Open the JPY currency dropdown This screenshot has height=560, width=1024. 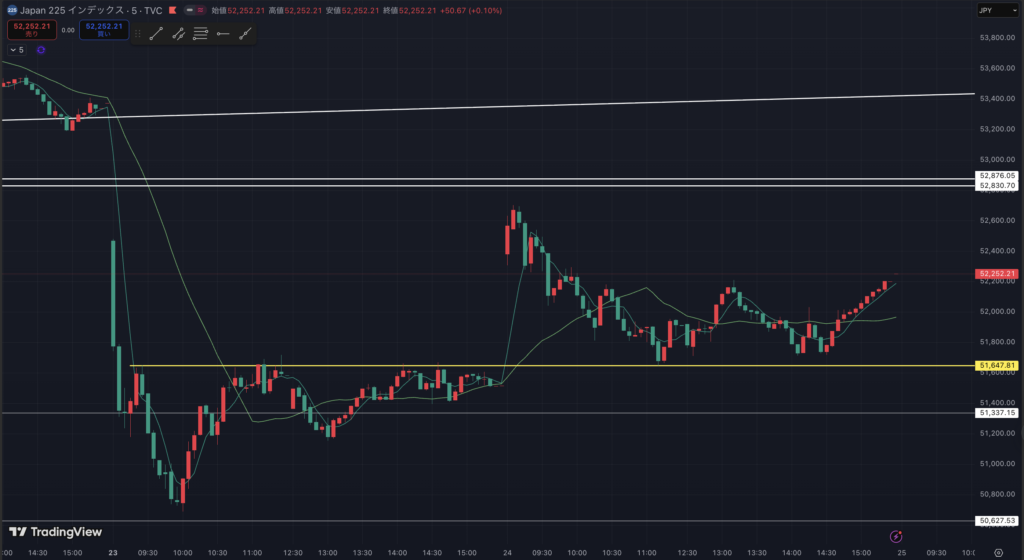tap(998, 11)
